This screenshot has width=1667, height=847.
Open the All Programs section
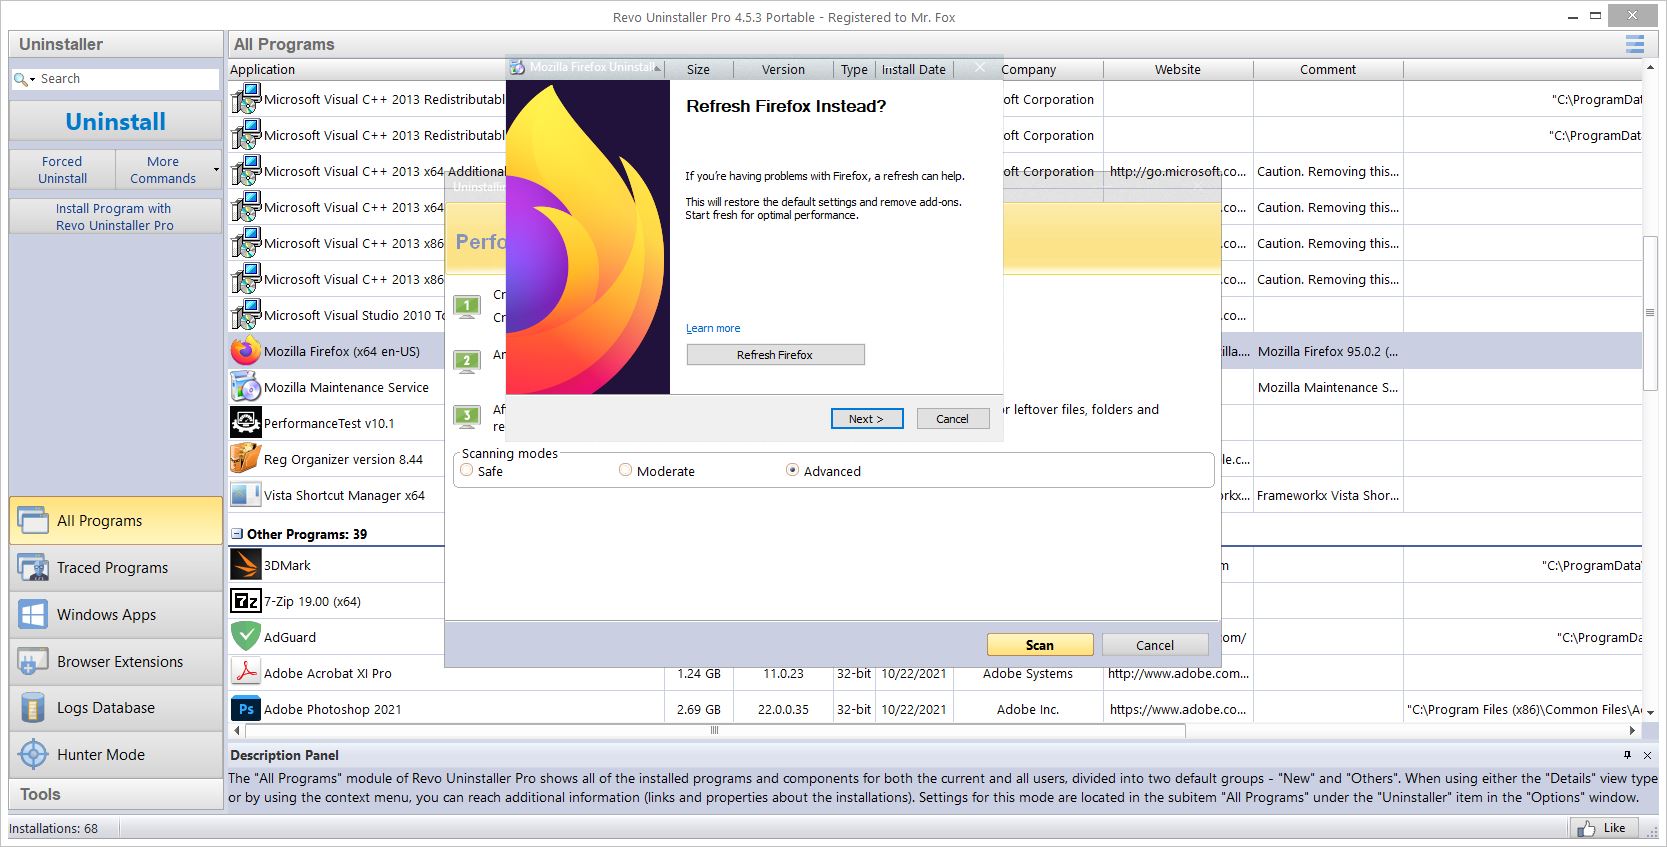coord(116,520)
